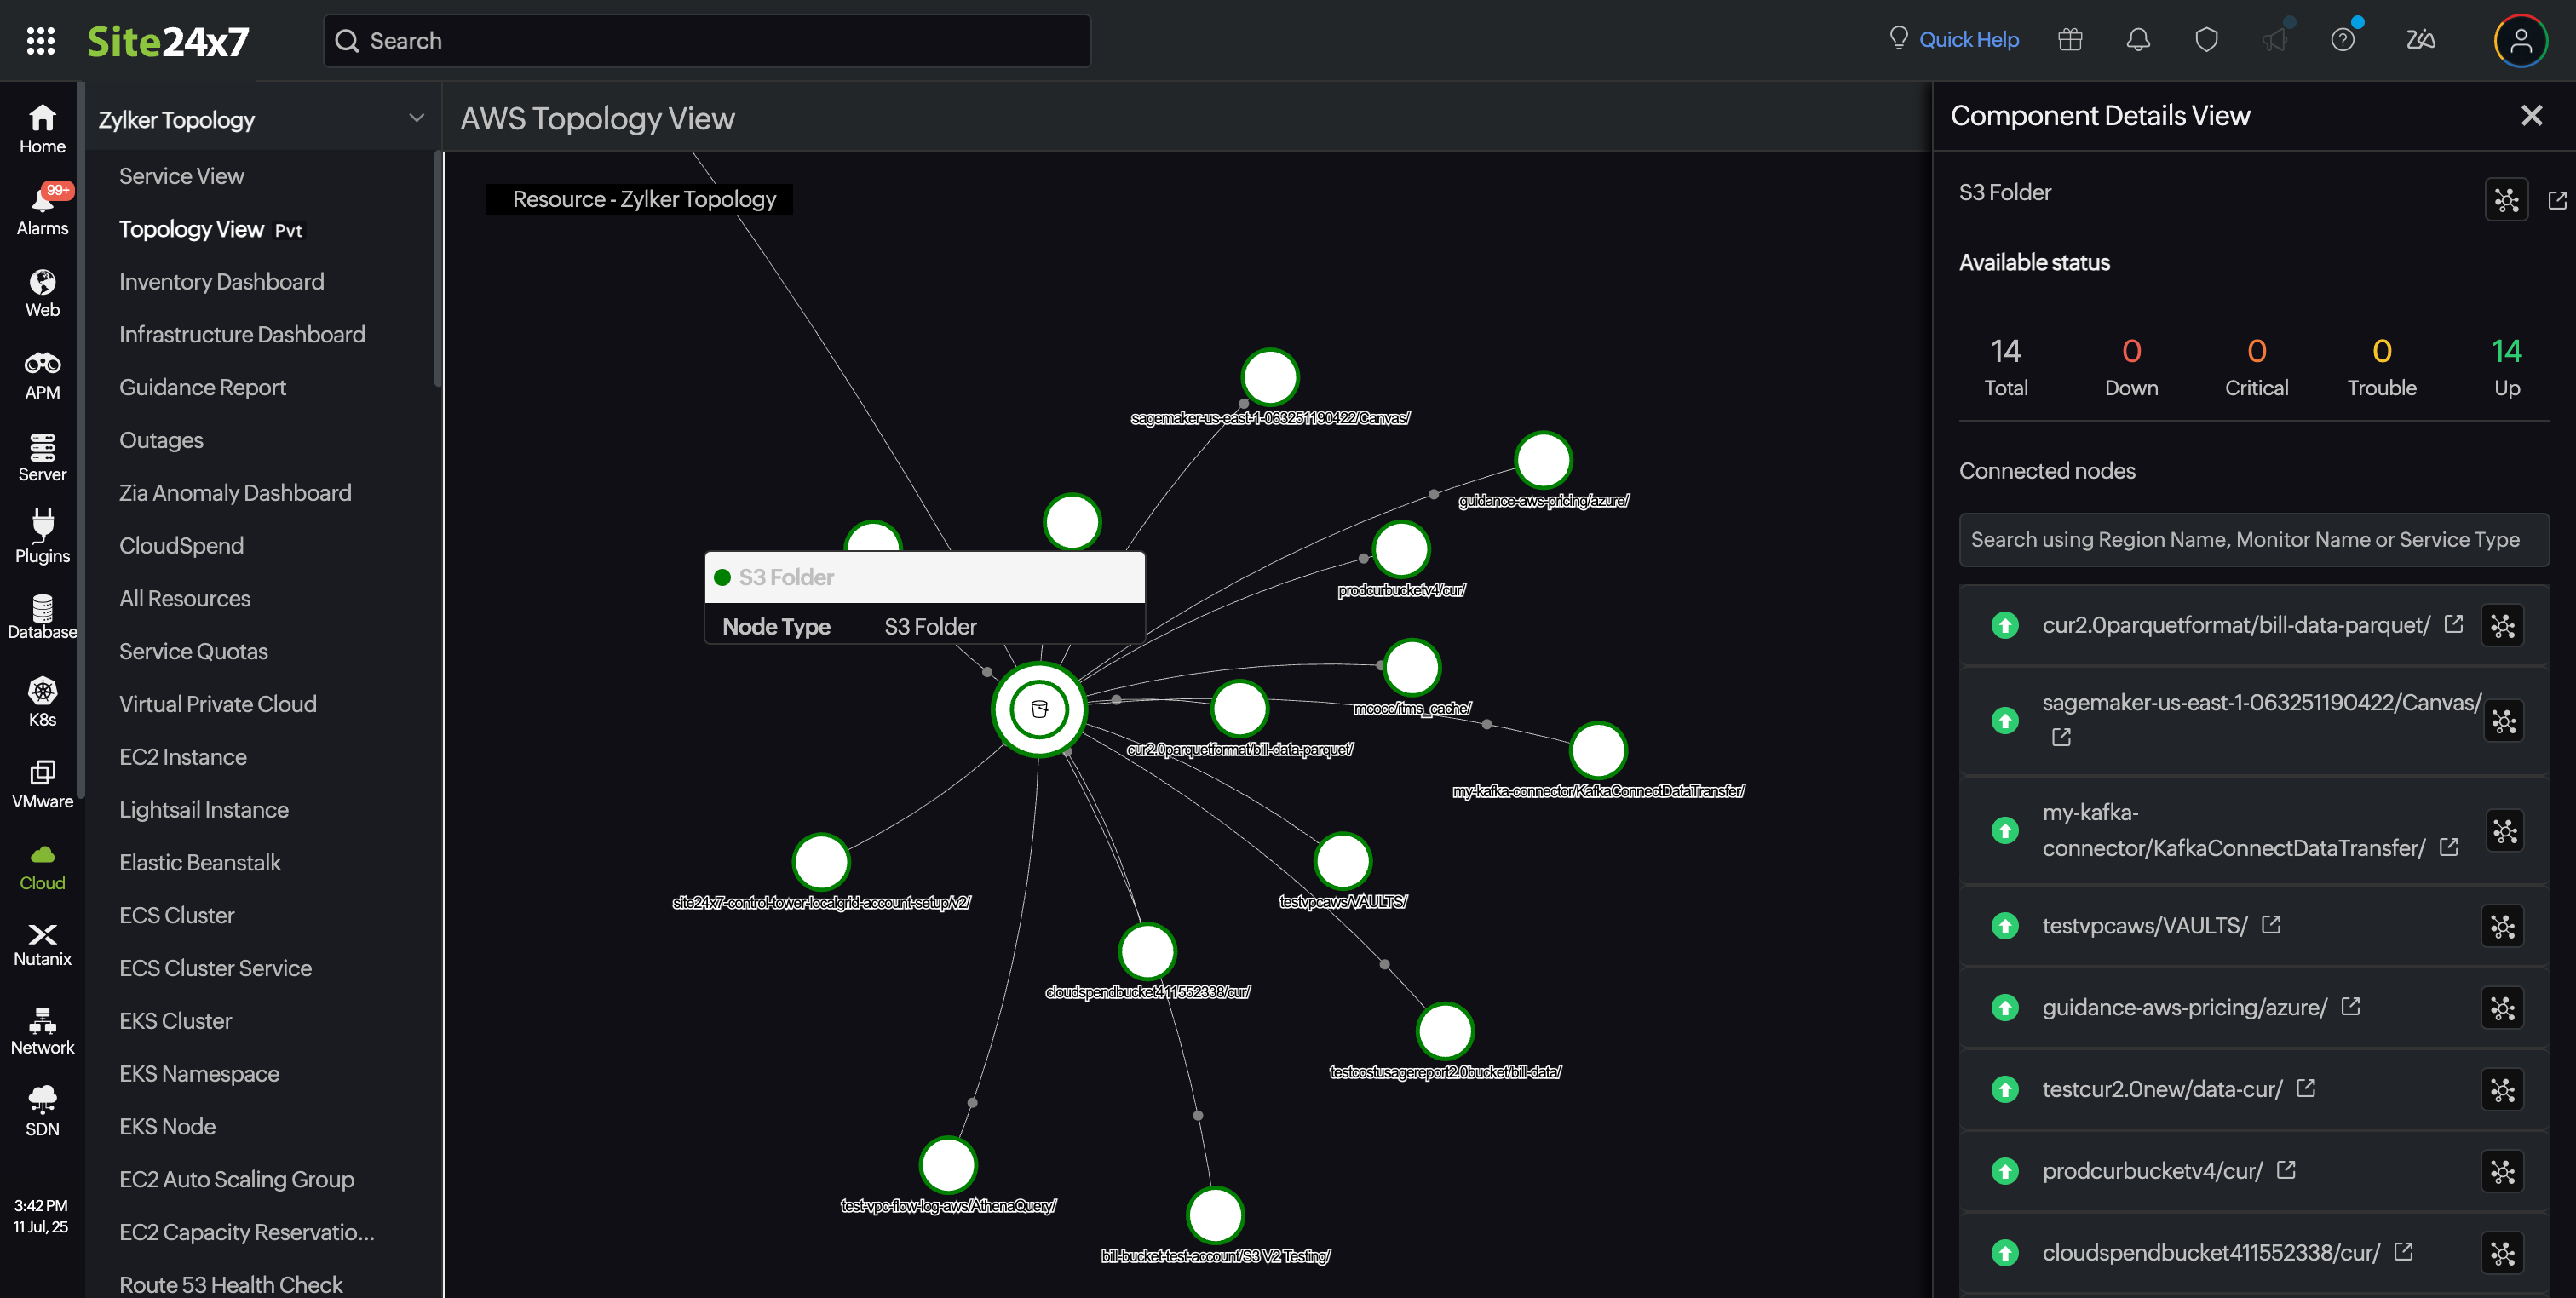Viewport: 2576px width, 1298px height.
Task: Open the Inventory Dashboard menu item
Action: point(221,282)
